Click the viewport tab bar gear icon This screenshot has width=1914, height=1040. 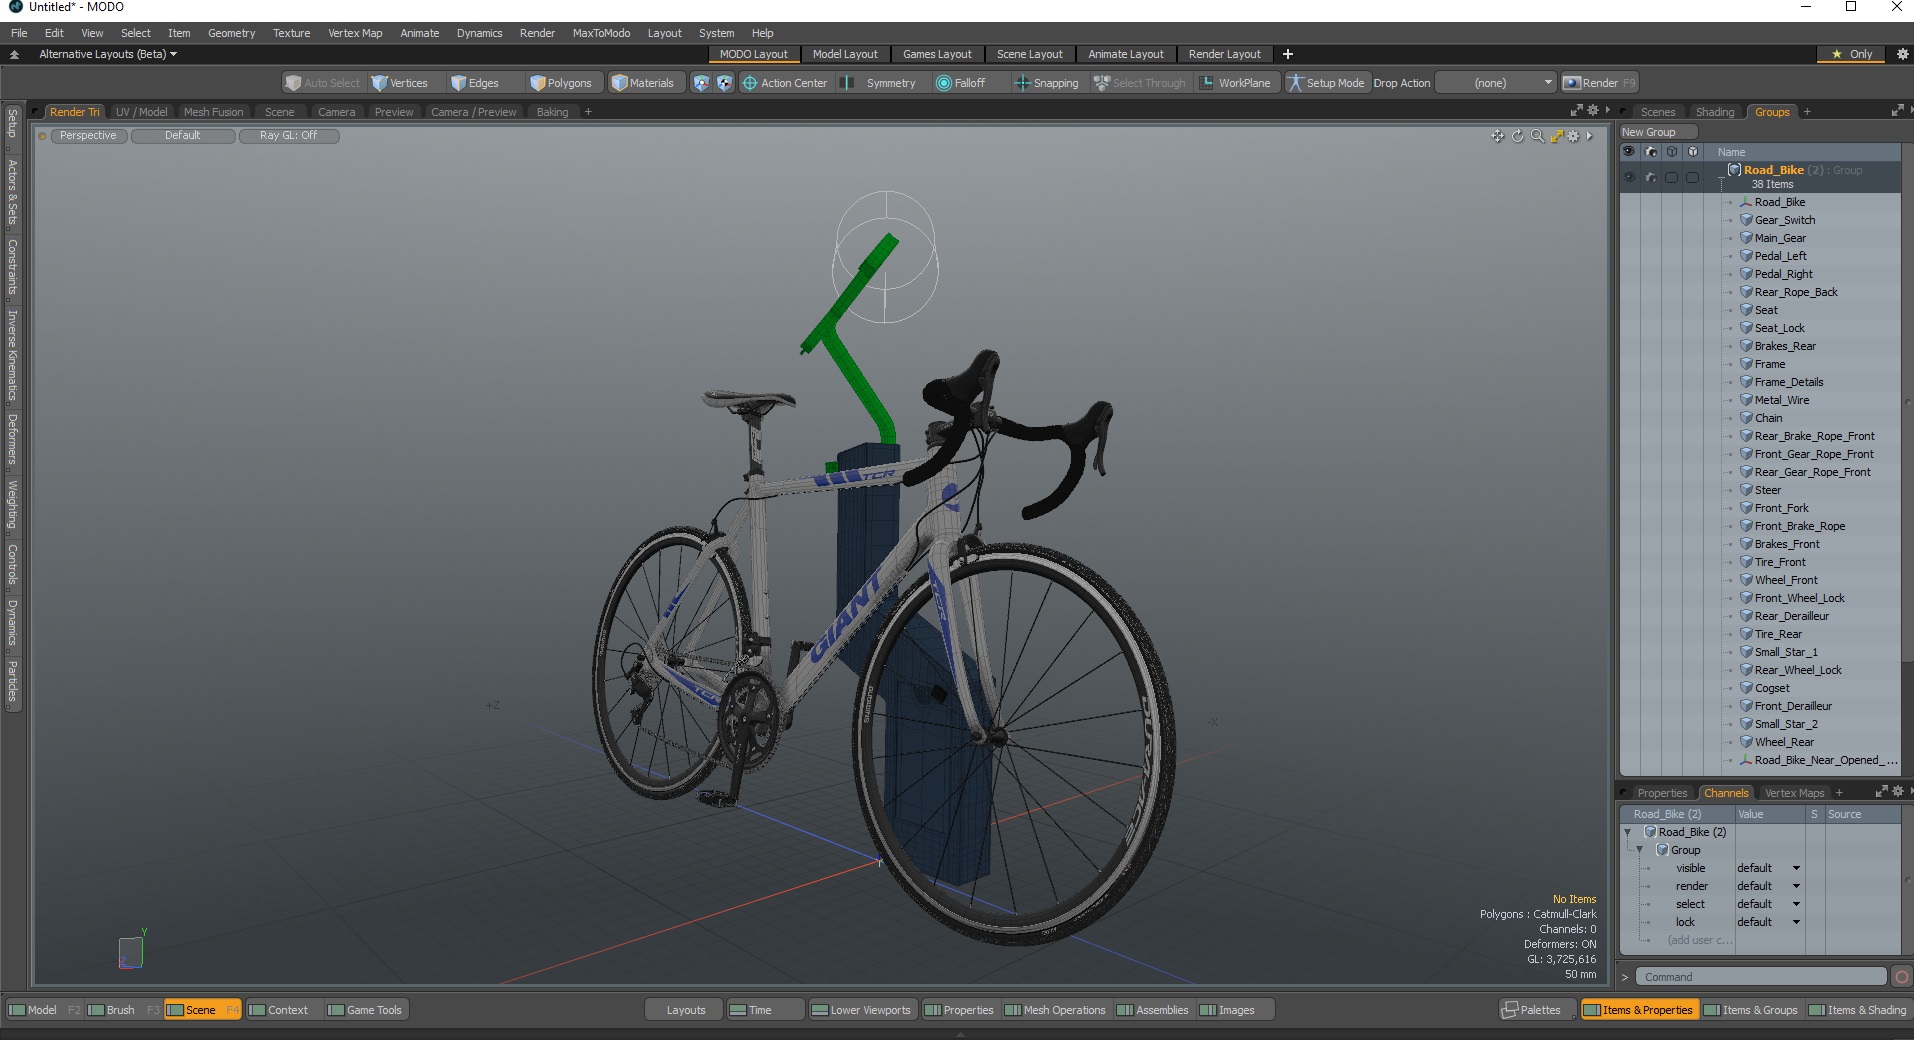coord(1593,111)
